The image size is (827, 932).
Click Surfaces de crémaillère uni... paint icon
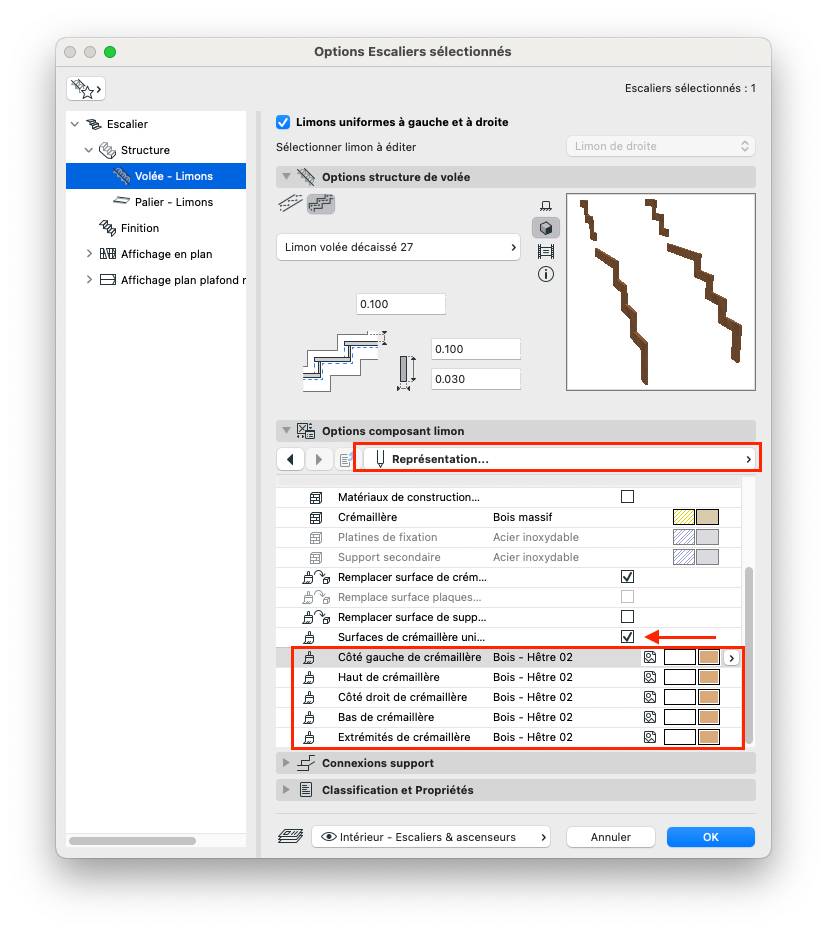click(x=309, y=637)
